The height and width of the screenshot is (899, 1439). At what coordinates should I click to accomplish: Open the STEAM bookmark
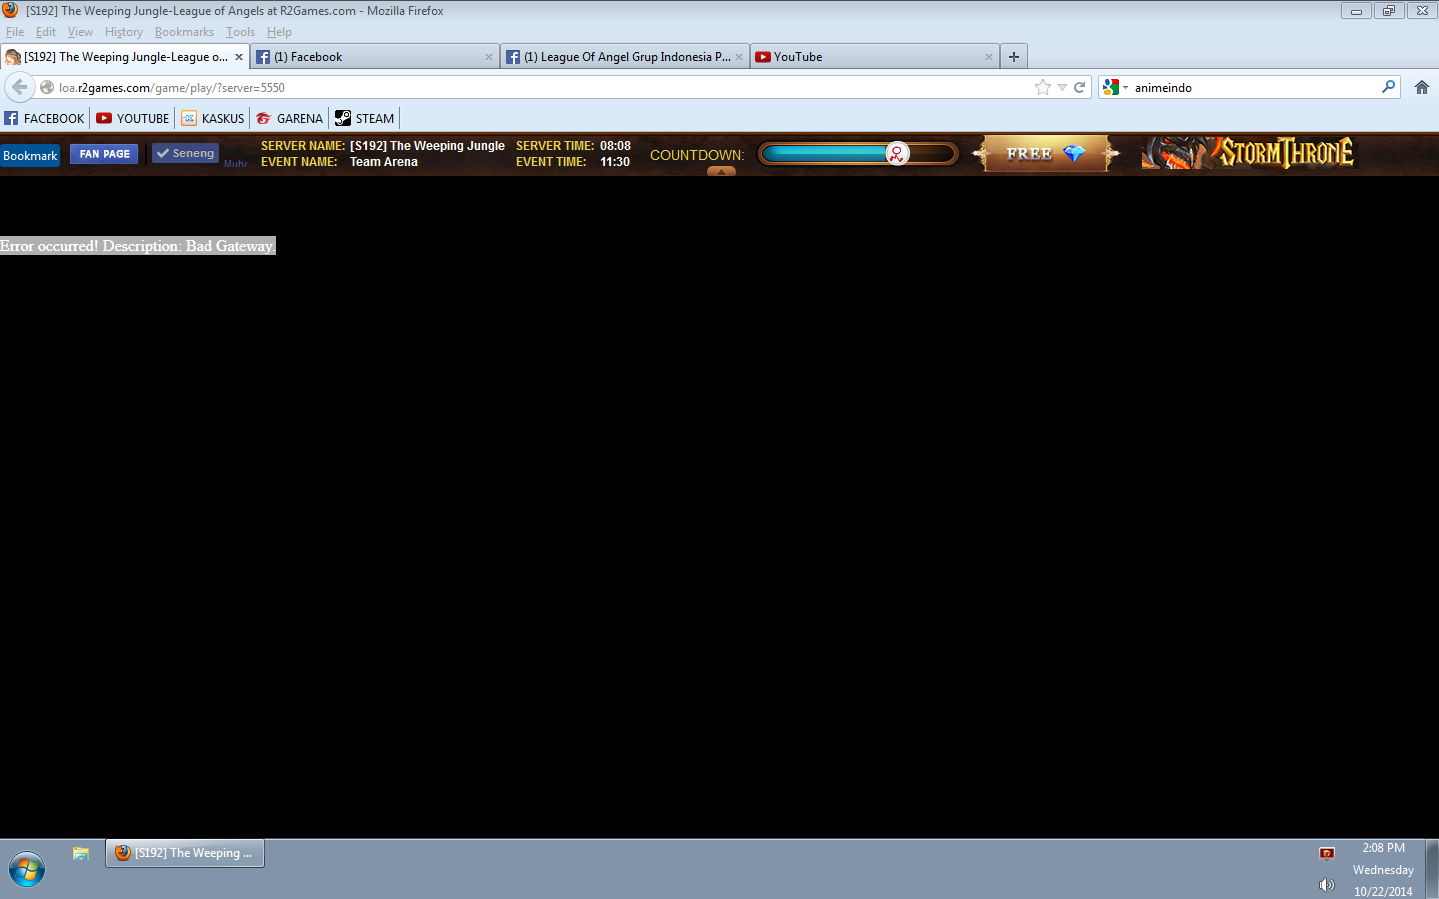(x=365, y=118)
